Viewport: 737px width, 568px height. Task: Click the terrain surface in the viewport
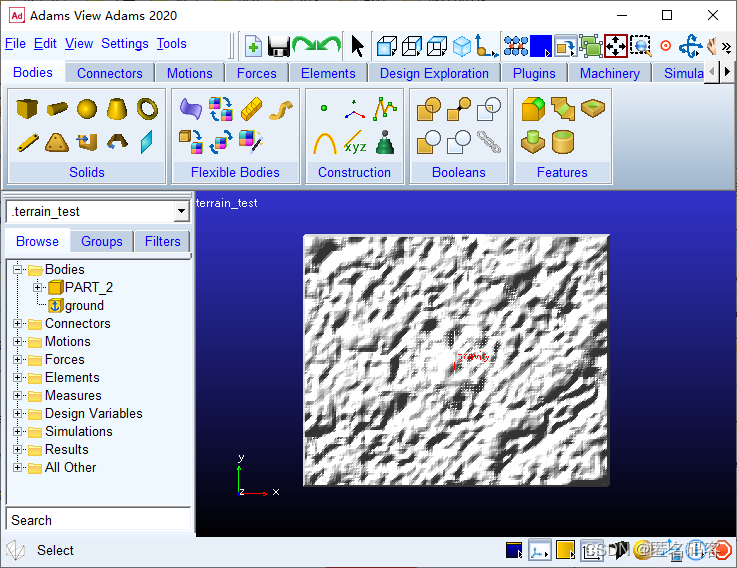point(456,360)
